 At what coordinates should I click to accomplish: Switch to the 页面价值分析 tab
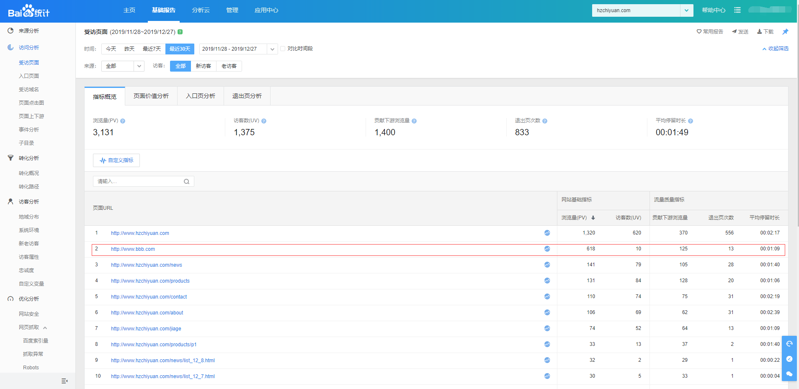[151, 96]
